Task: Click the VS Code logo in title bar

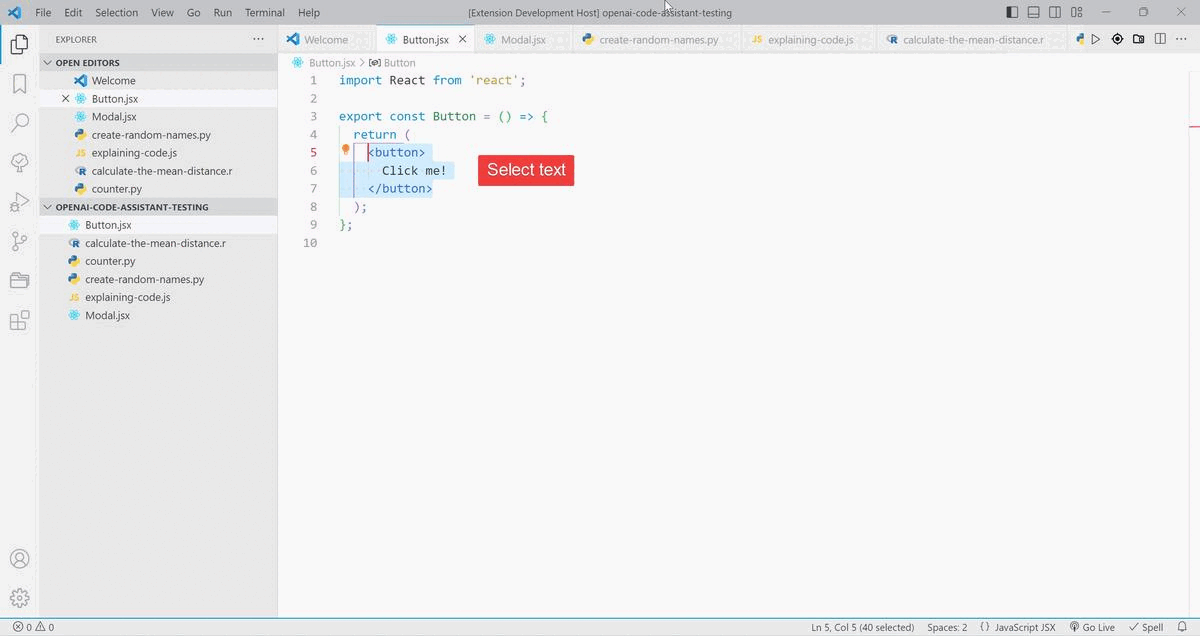Action: click(x=14, y=12)
